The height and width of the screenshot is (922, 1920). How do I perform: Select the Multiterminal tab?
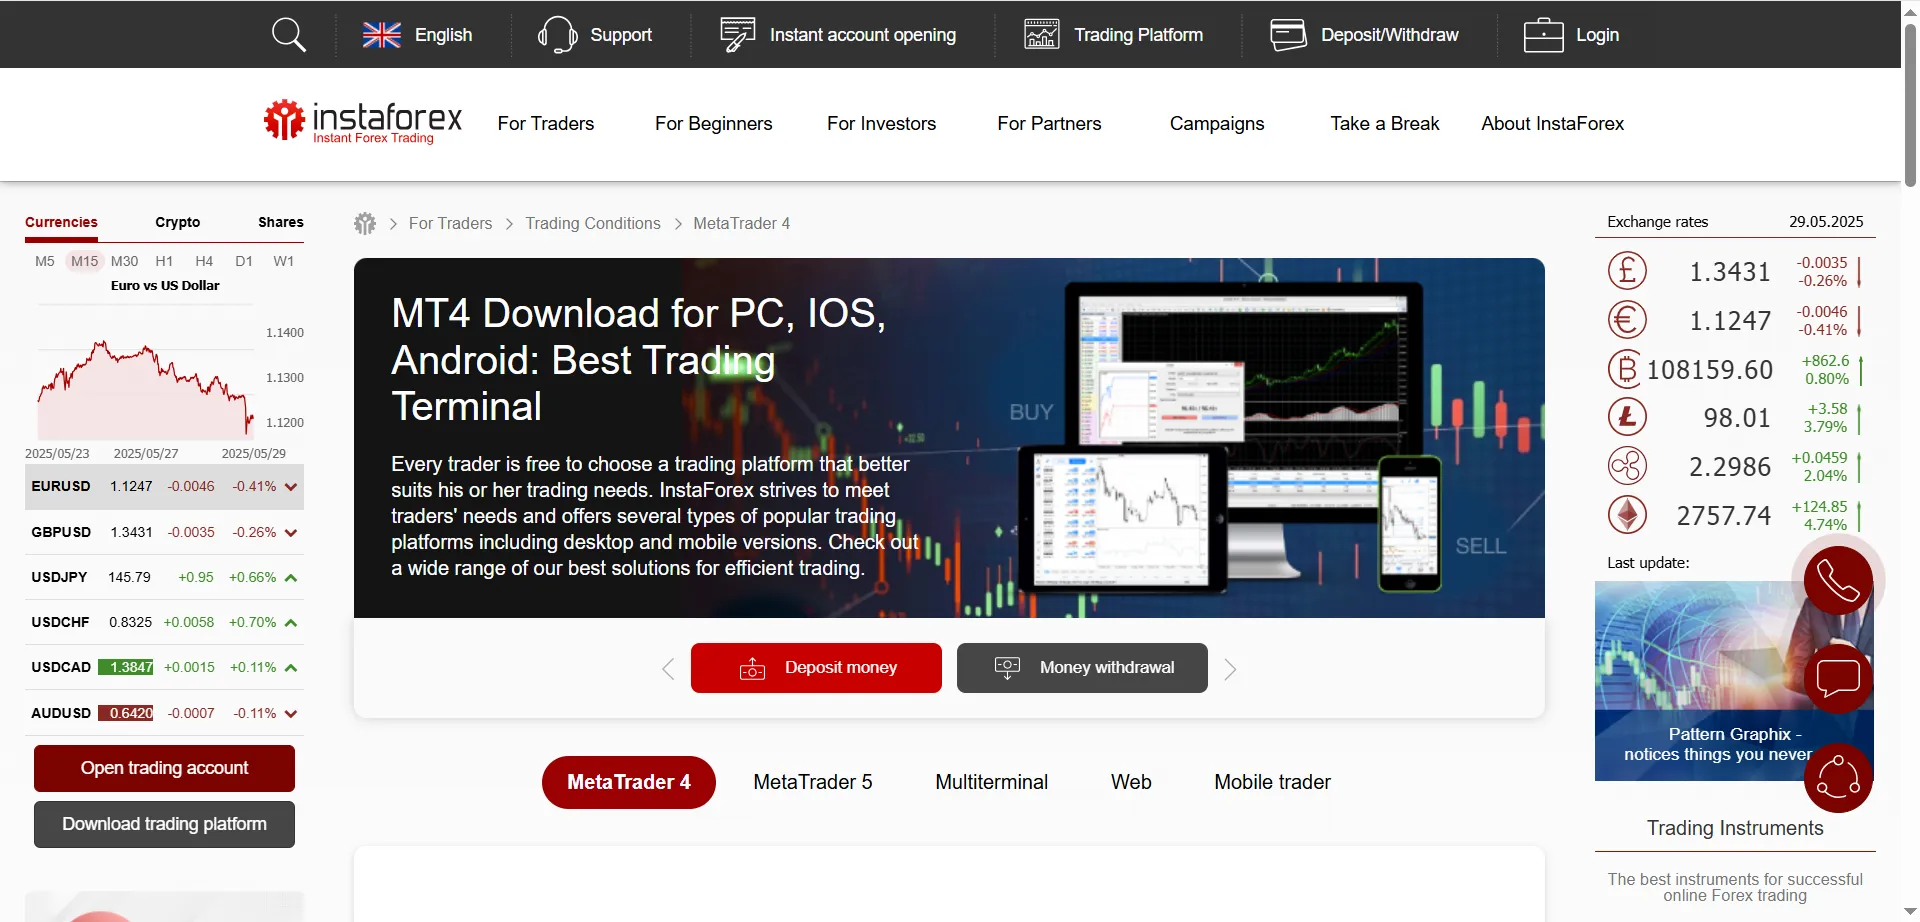[992, 782]
